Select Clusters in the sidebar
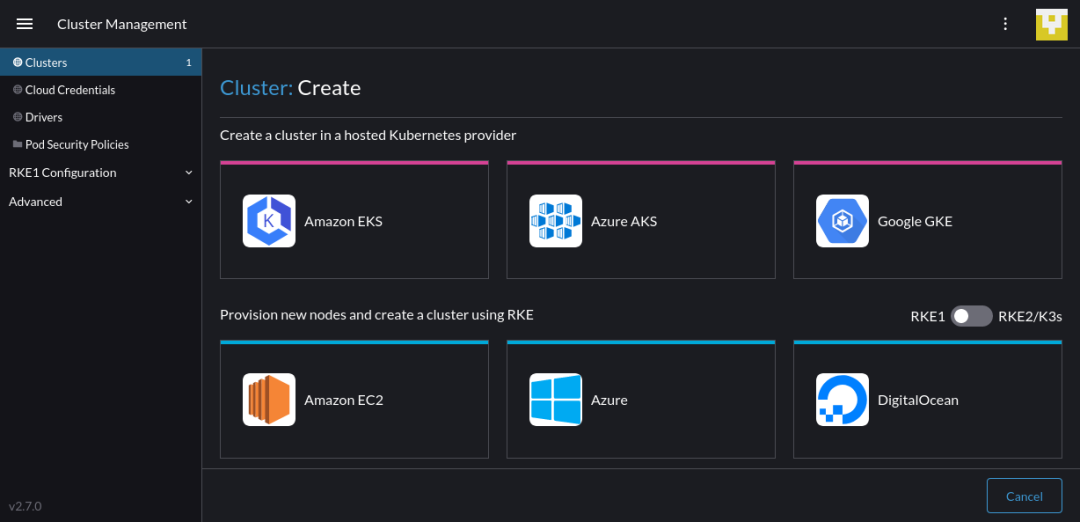This screenshot has width=1080, height=522. (x=101, y=62)
